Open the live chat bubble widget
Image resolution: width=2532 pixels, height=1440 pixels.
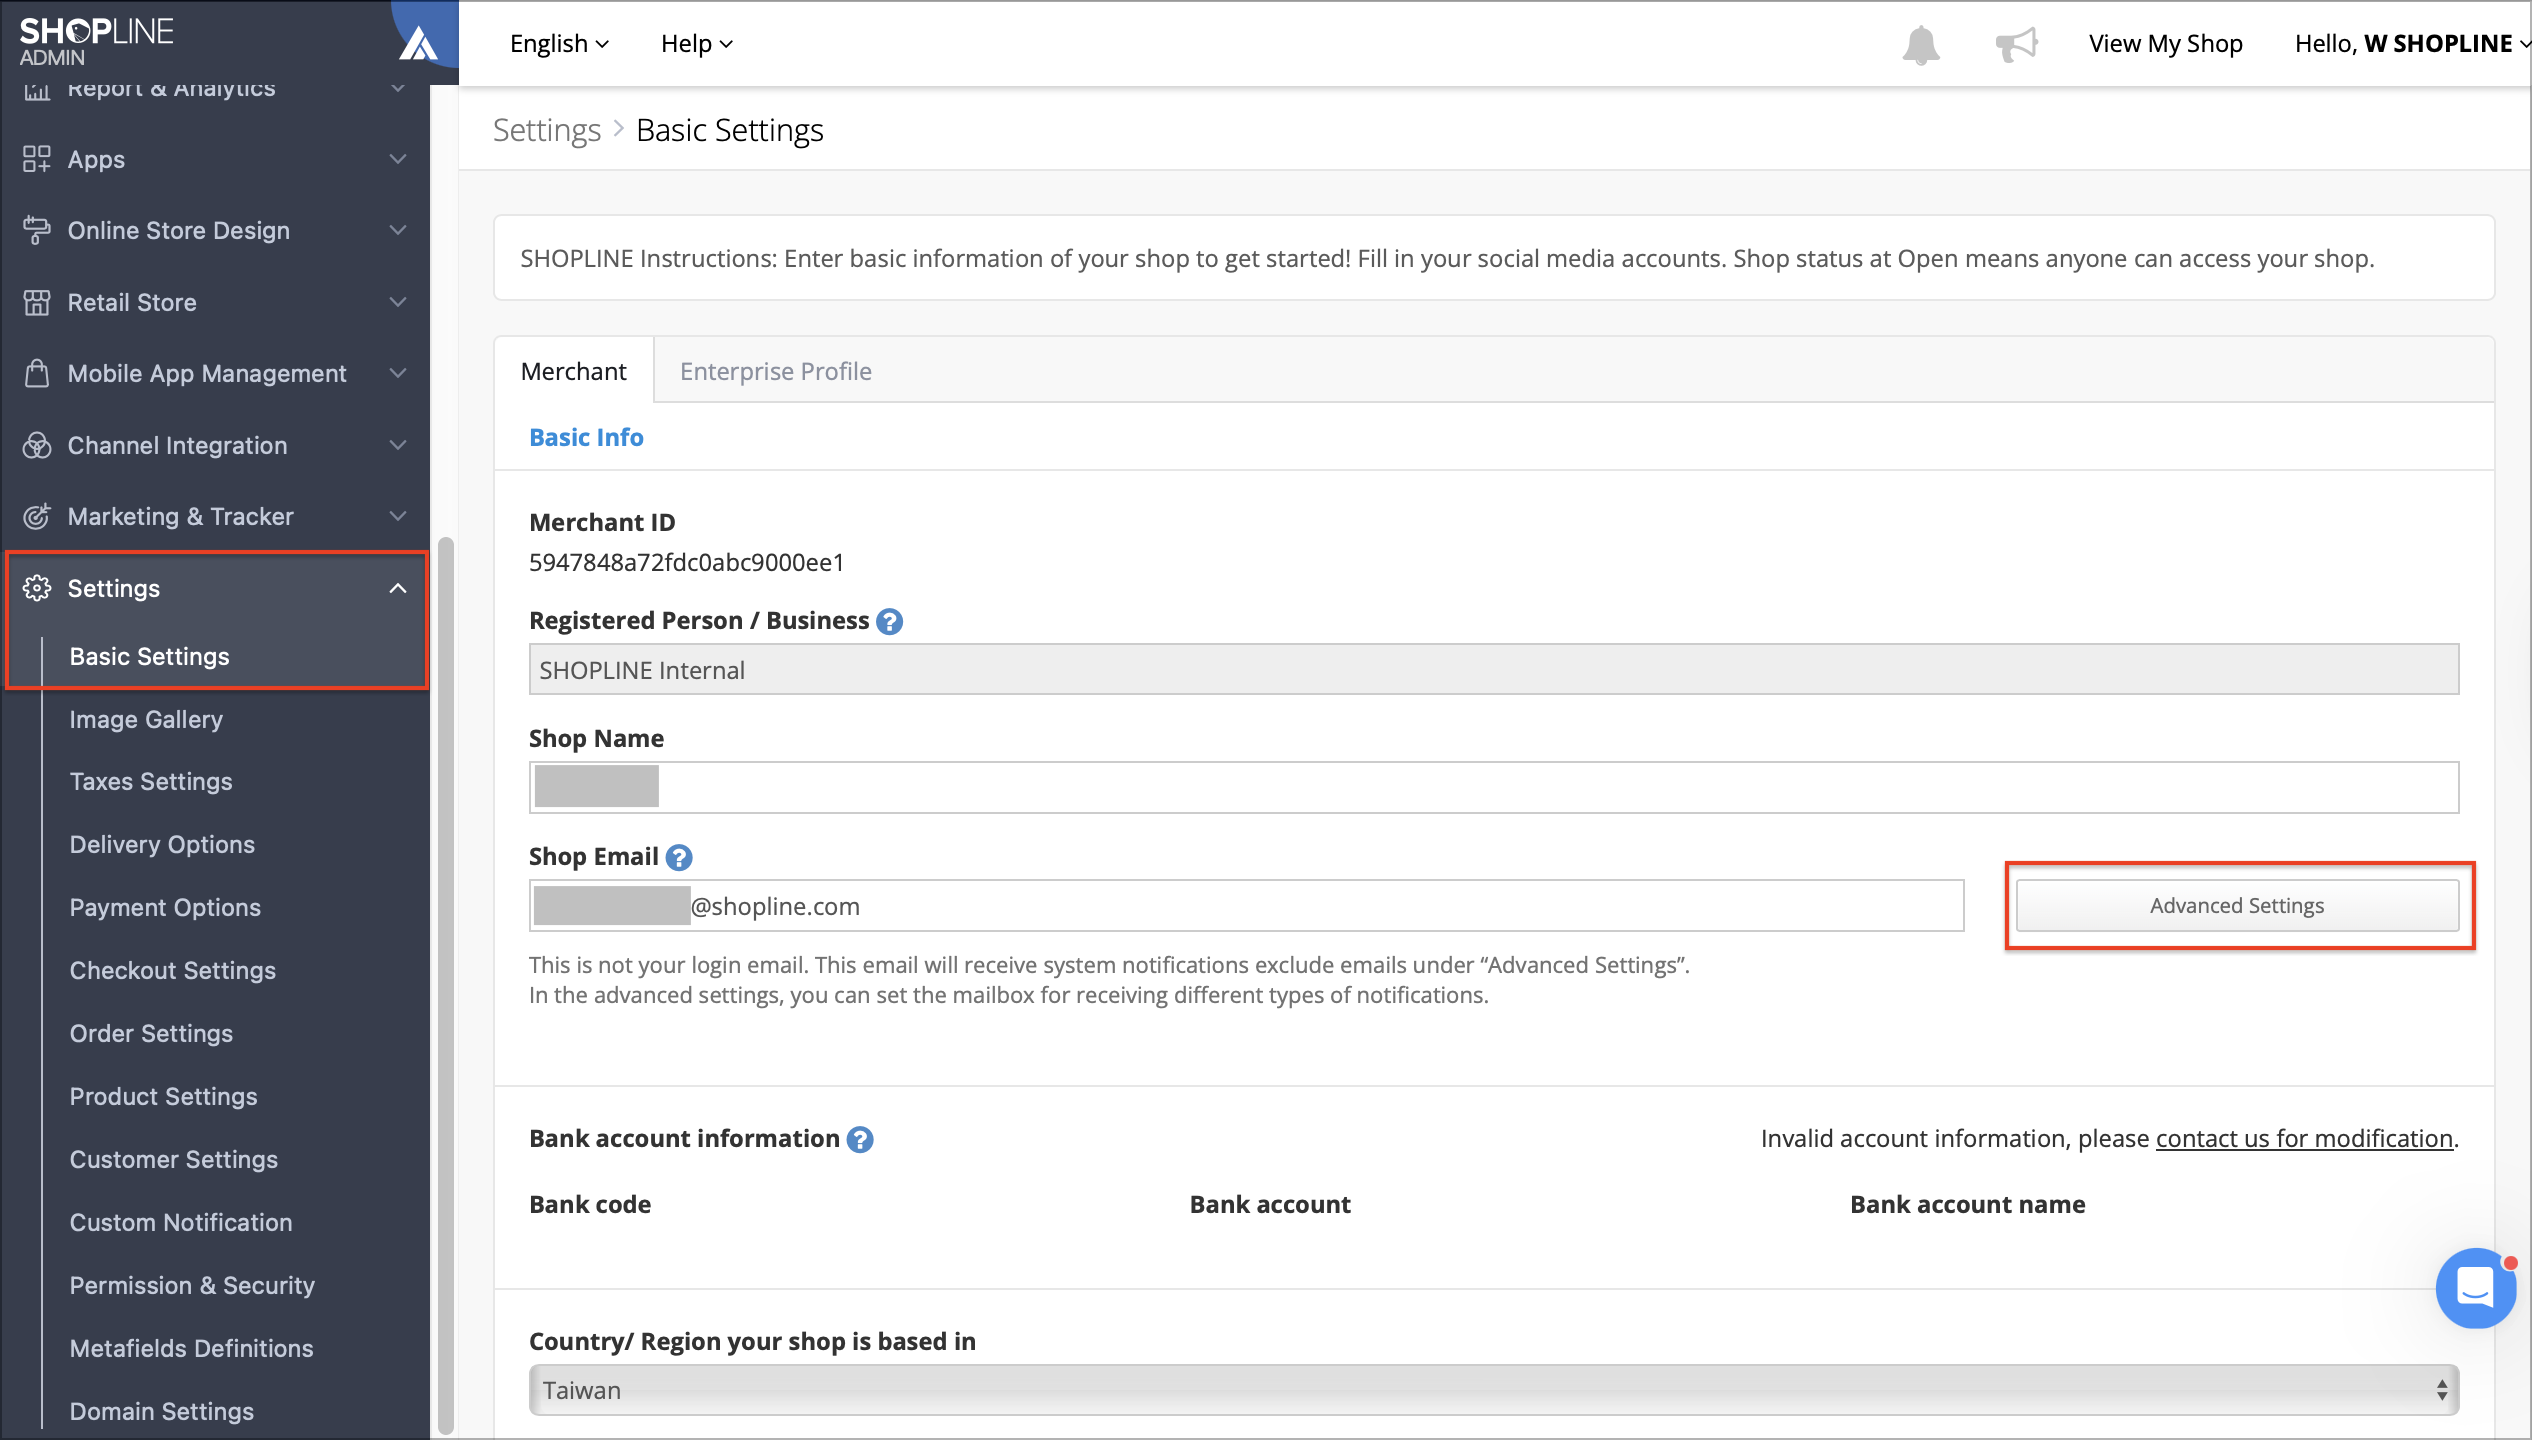(2475, 1287)
